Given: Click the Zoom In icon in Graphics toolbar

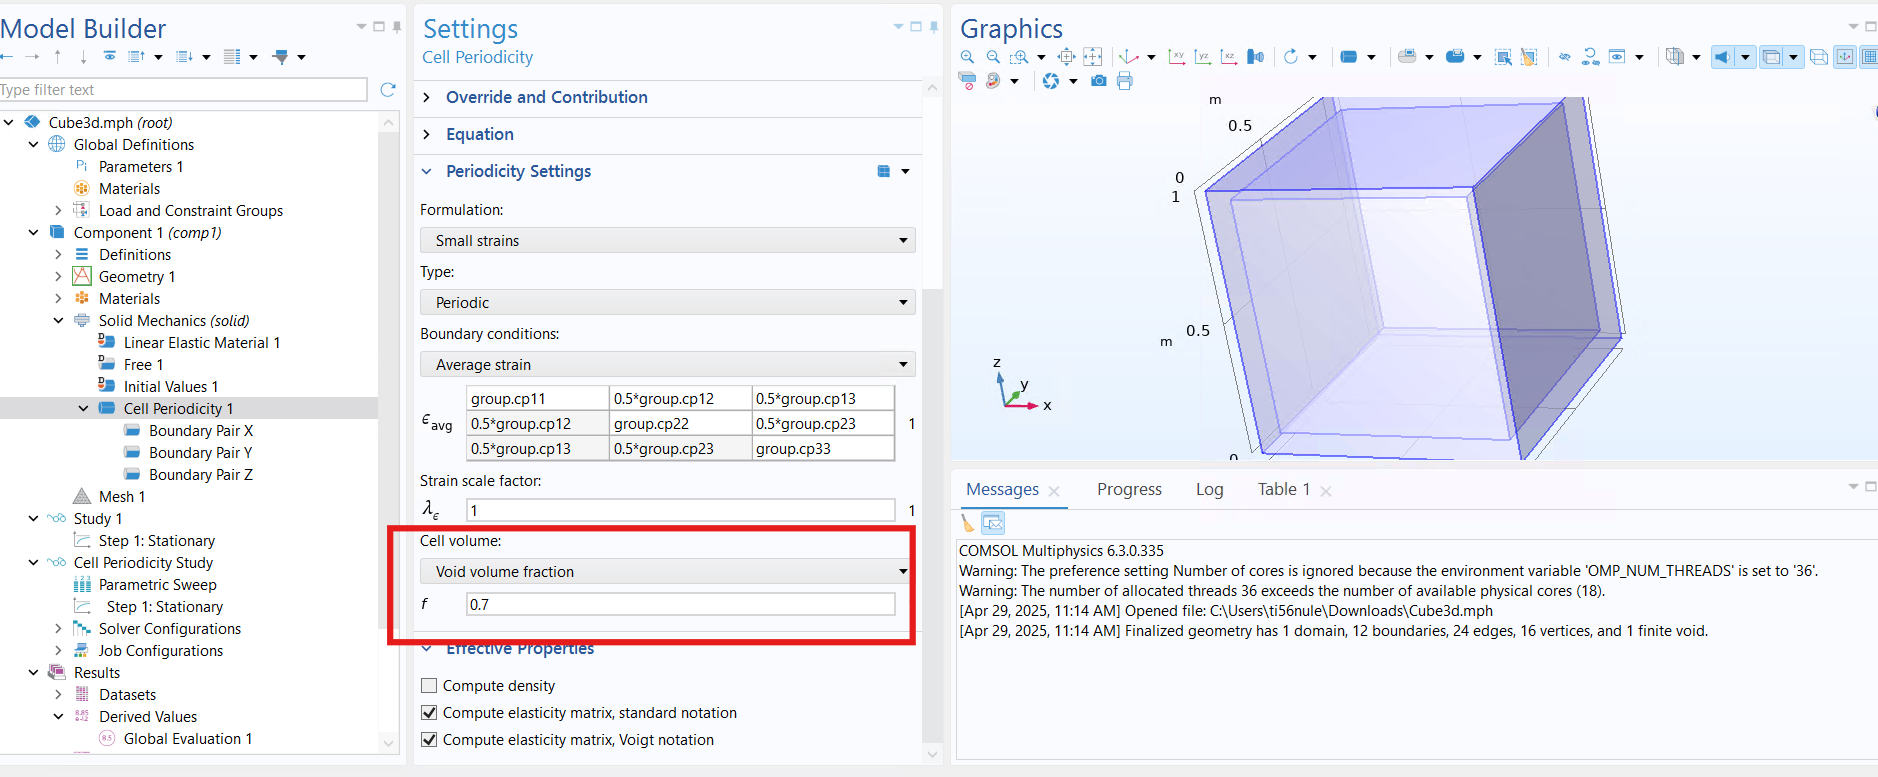Looking at the screenshot, I should click(967, 57).
